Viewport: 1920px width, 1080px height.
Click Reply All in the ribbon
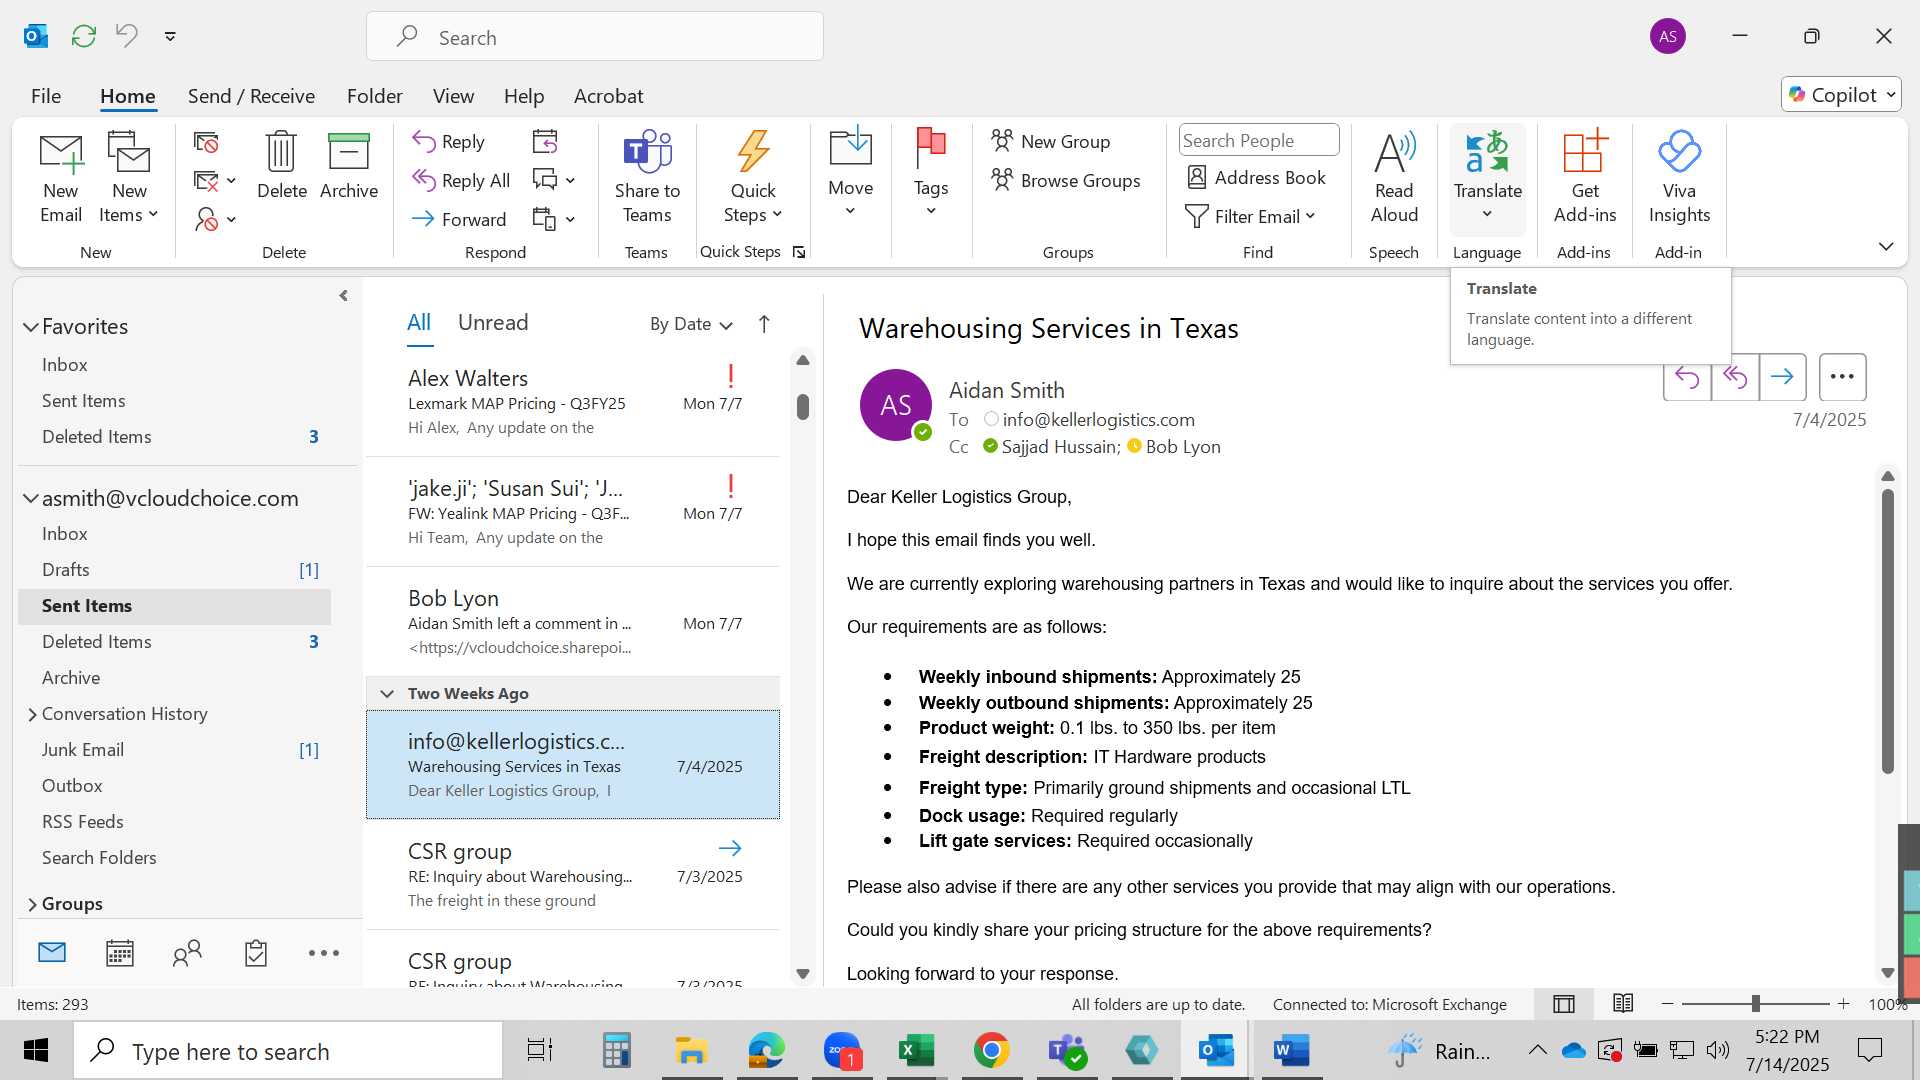coord(461,181)
